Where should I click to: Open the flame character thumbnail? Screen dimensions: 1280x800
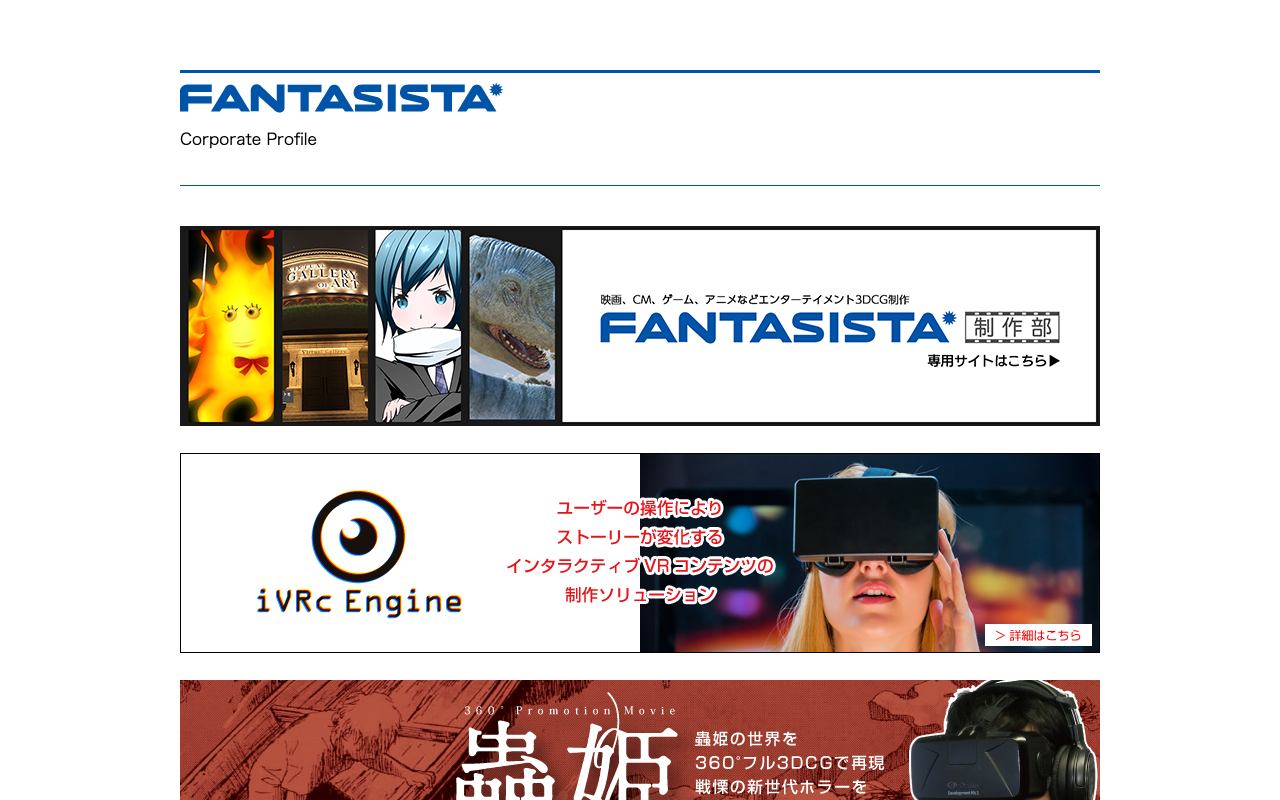click(x=231, y=326)
